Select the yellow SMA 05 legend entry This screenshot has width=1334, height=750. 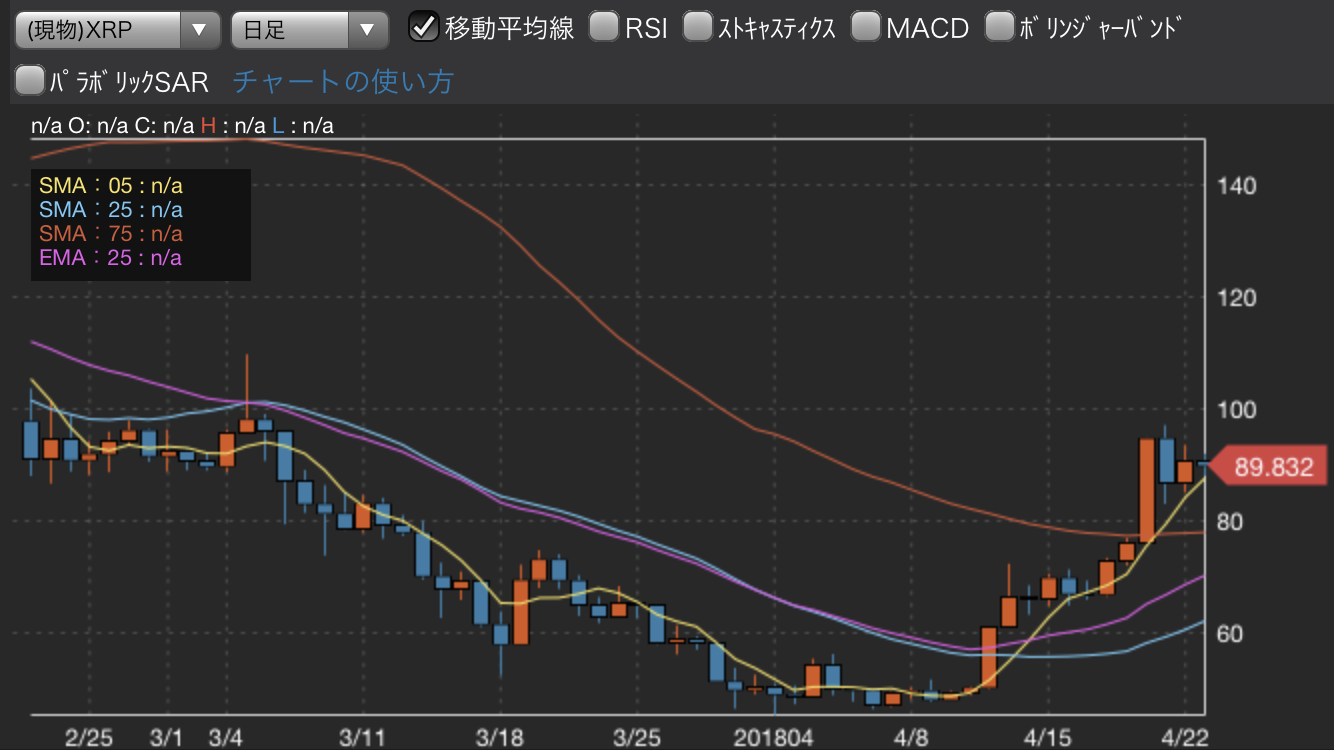click(x=111, y=185)
